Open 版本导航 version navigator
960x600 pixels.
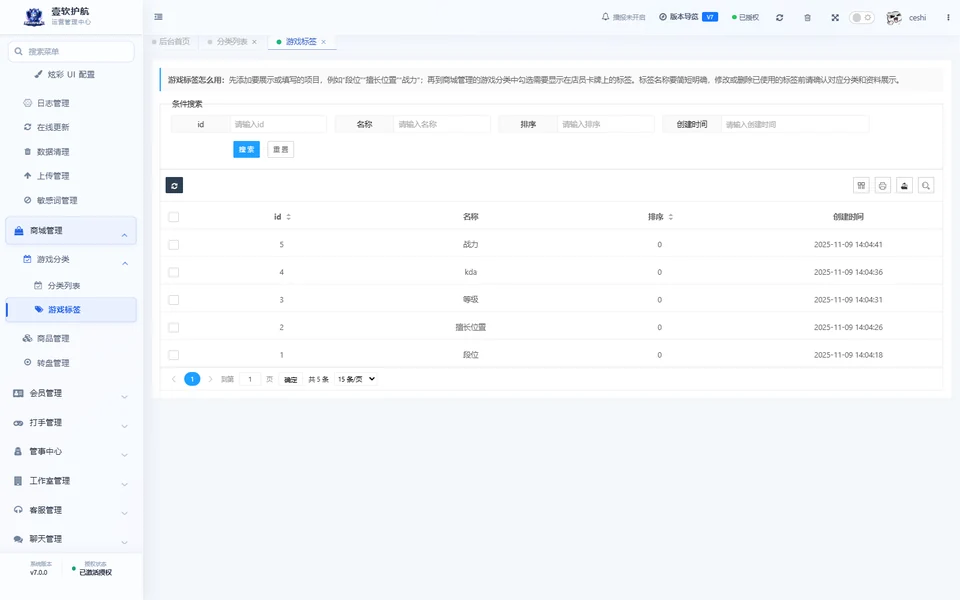(x=688, y=17)
